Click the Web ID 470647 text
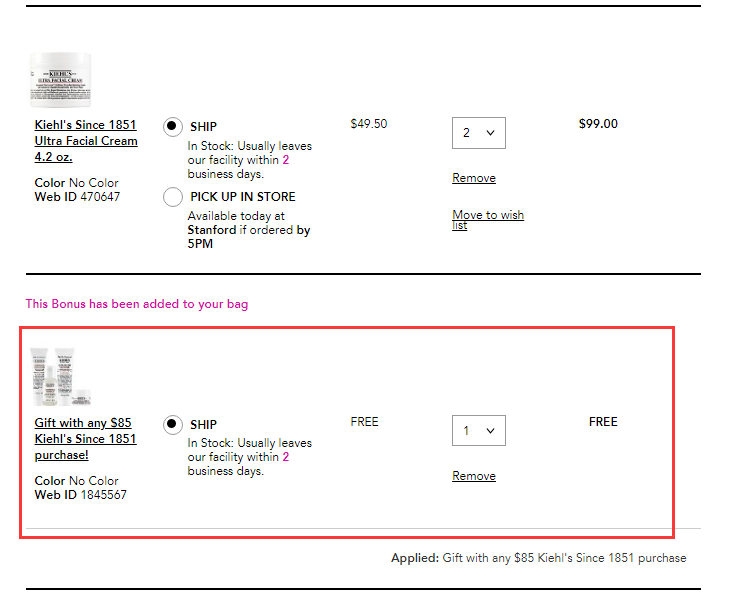 77,197
